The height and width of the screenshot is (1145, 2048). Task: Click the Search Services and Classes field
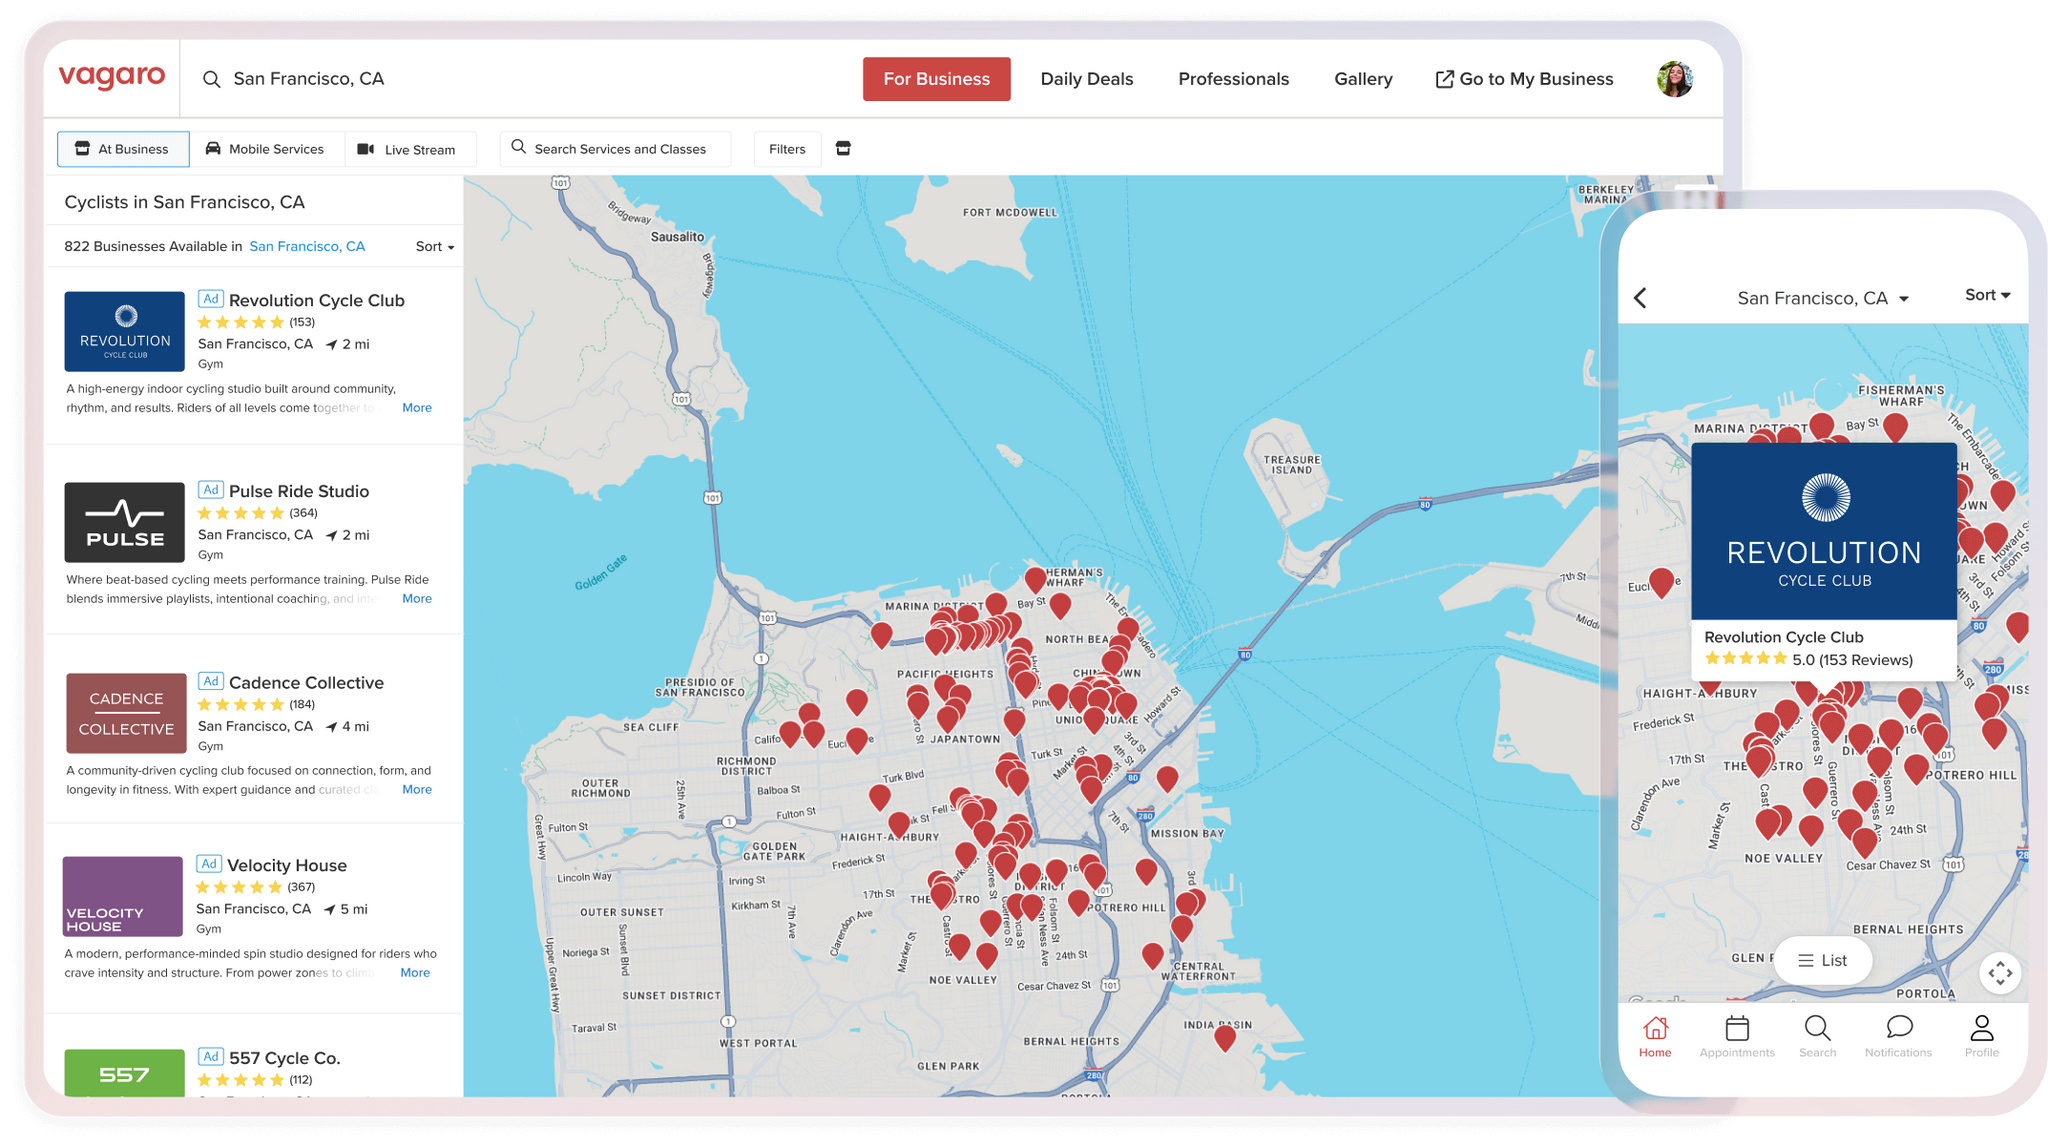click(x=615, y=149)
